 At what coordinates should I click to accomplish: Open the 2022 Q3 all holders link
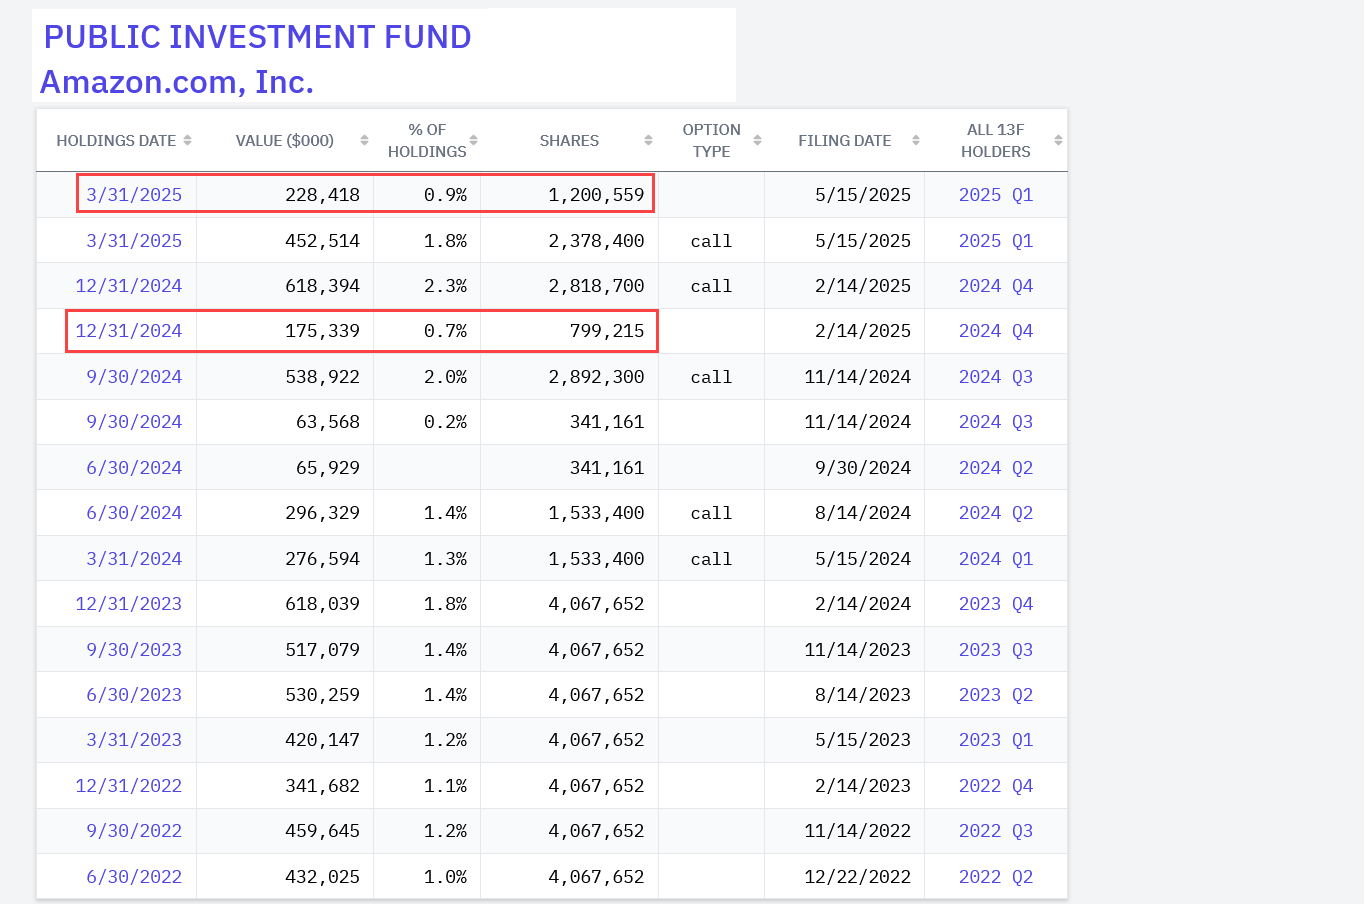996,831
